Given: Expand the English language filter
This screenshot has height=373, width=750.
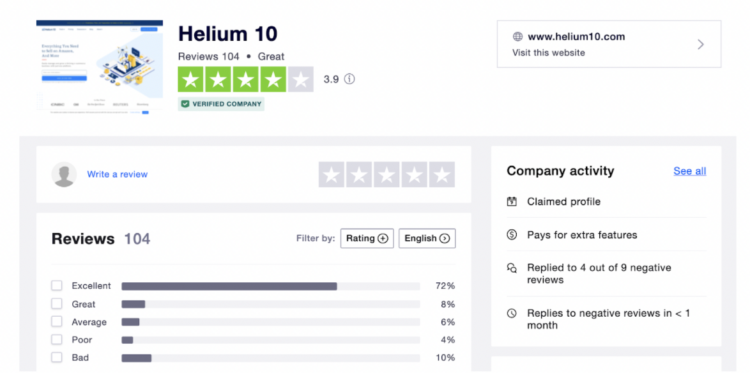Looking at the screenshot, I should tap(427, 238).
